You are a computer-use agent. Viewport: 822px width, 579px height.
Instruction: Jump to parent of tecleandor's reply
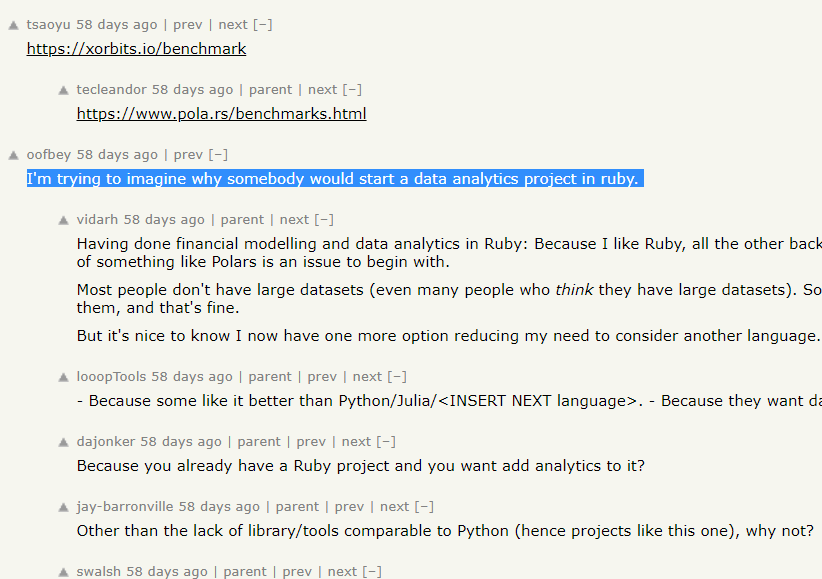coord(270,89)
